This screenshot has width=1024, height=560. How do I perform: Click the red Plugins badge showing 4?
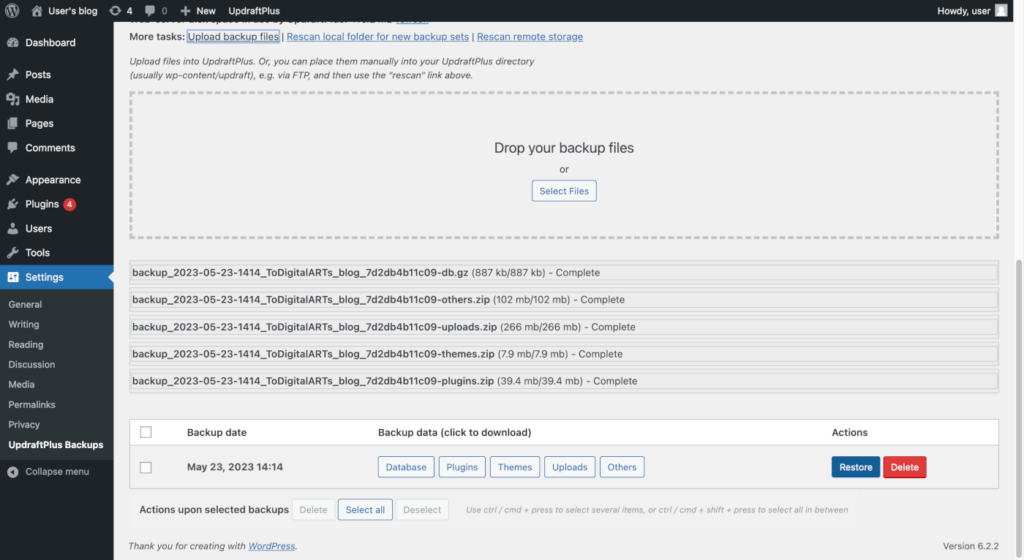[69, 204]
